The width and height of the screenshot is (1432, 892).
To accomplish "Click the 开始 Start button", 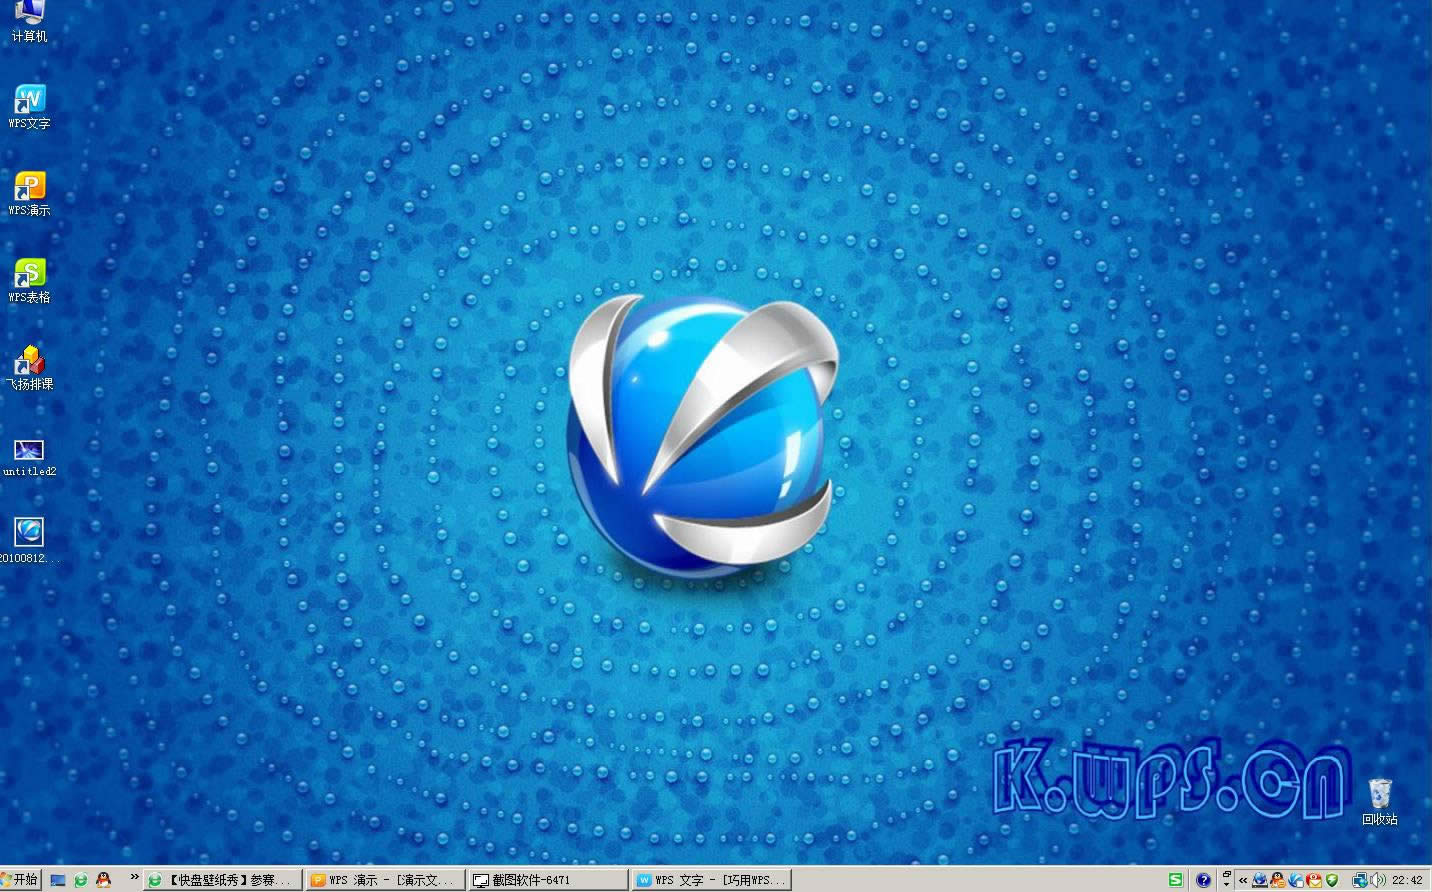I will 20,880.
